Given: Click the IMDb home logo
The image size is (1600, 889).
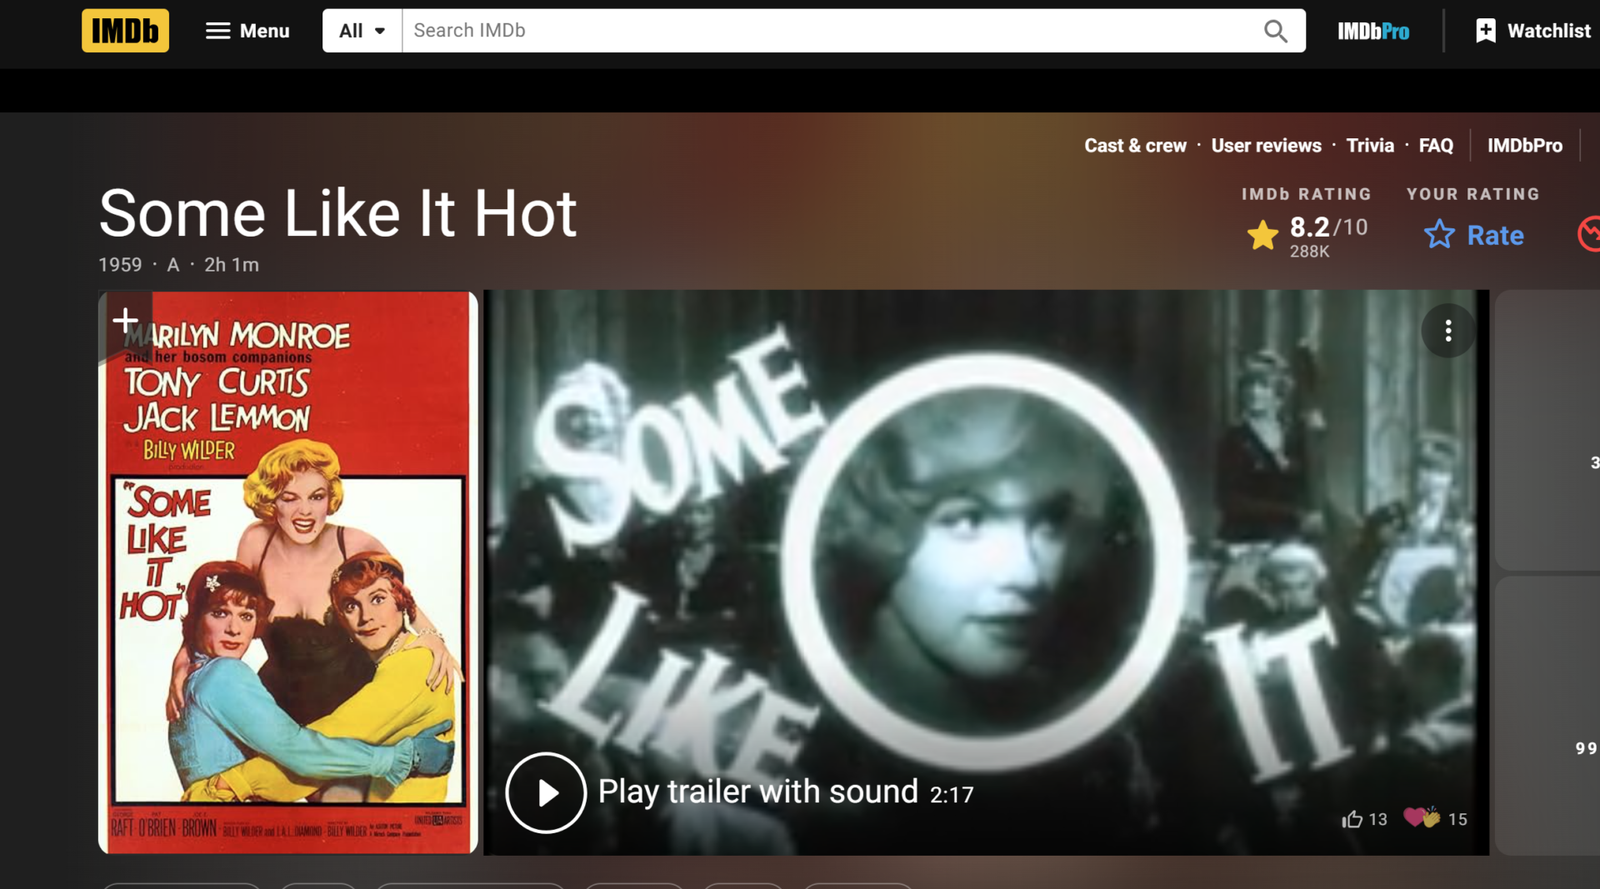Looking at the screenshot, I should coord(125,31).
